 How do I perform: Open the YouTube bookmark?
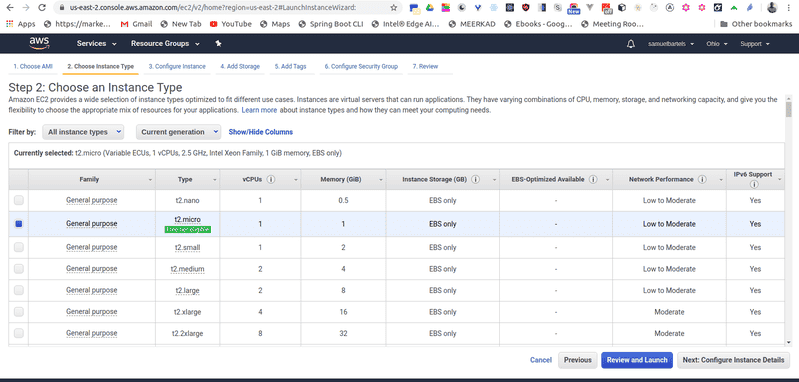click(231, 24)
